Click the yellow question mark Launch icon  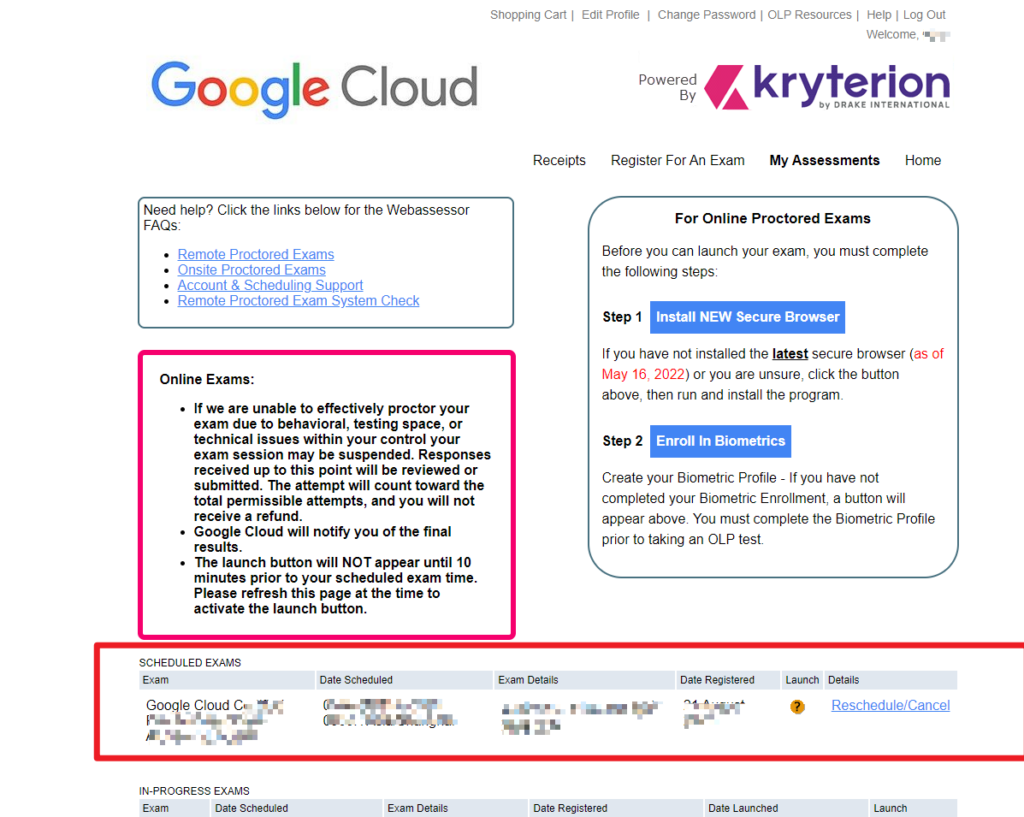(x=797, y=707)
